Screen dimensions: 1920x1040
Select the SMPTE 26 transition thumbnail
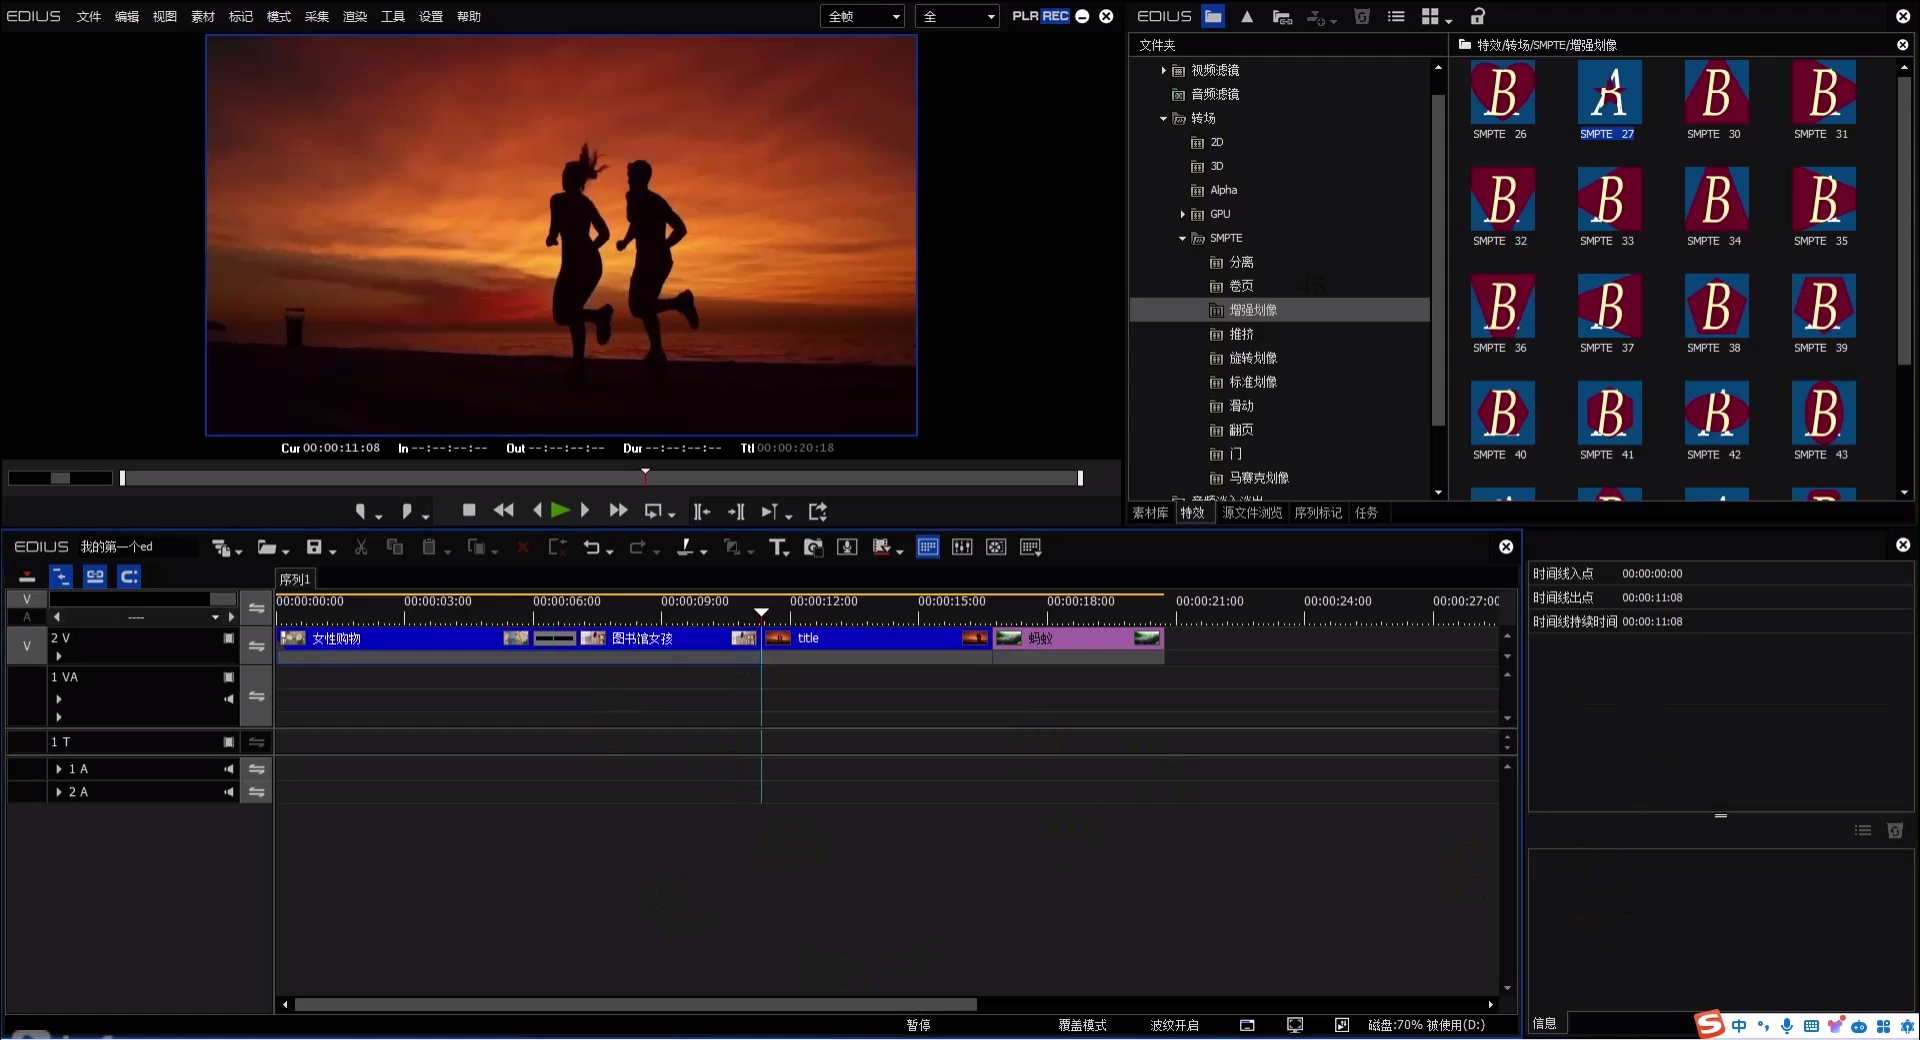1502,92
